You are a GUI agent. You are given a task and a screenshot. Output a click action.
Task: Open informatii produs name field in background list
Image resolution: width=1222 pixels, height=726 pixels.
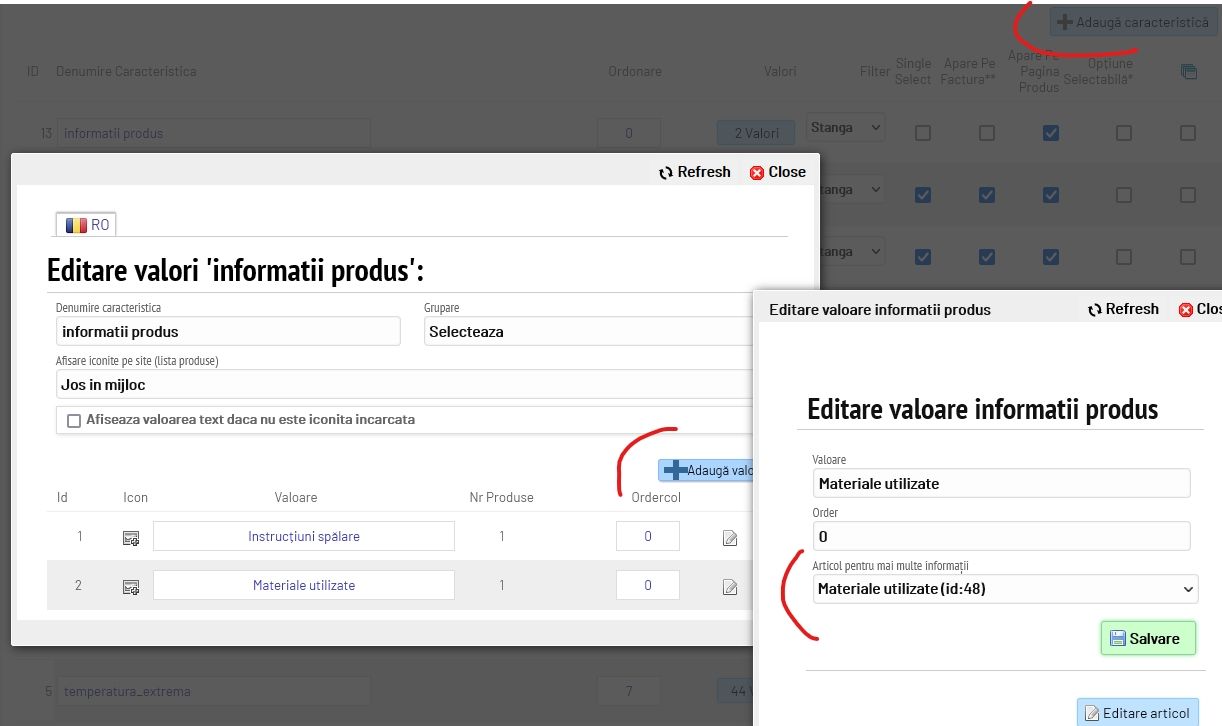pos(213,133)
